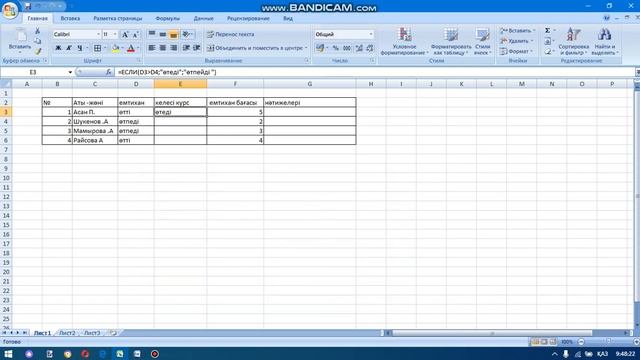Click Перенос текста wrap text button

231,34
